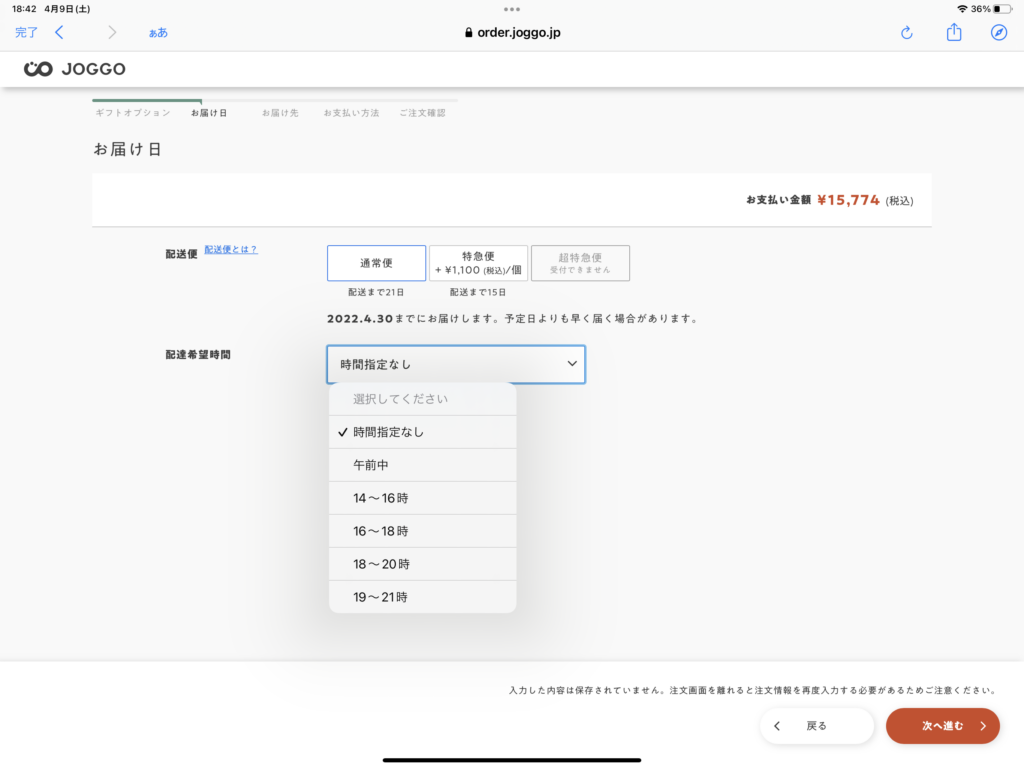Tap the compass open-in-Safari icon
The height and width of the screenshot is (768, 1024).
(x=998, y=32)
